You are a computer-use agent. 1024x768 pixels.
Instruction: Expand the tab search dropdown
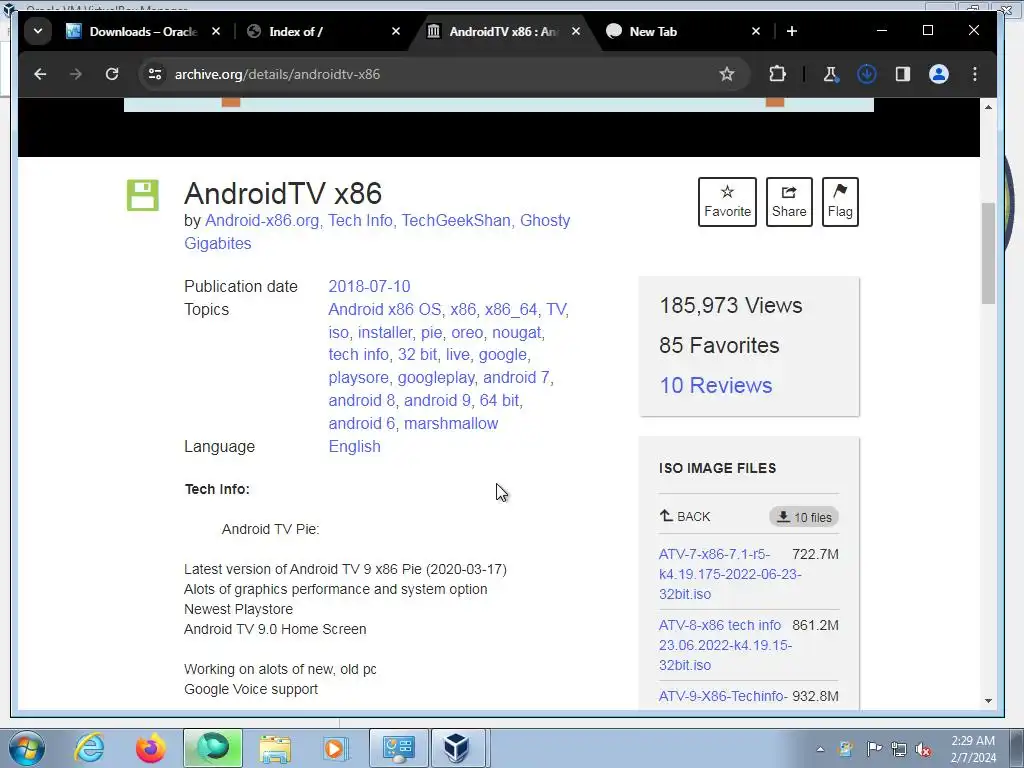[x=38, y=31]
